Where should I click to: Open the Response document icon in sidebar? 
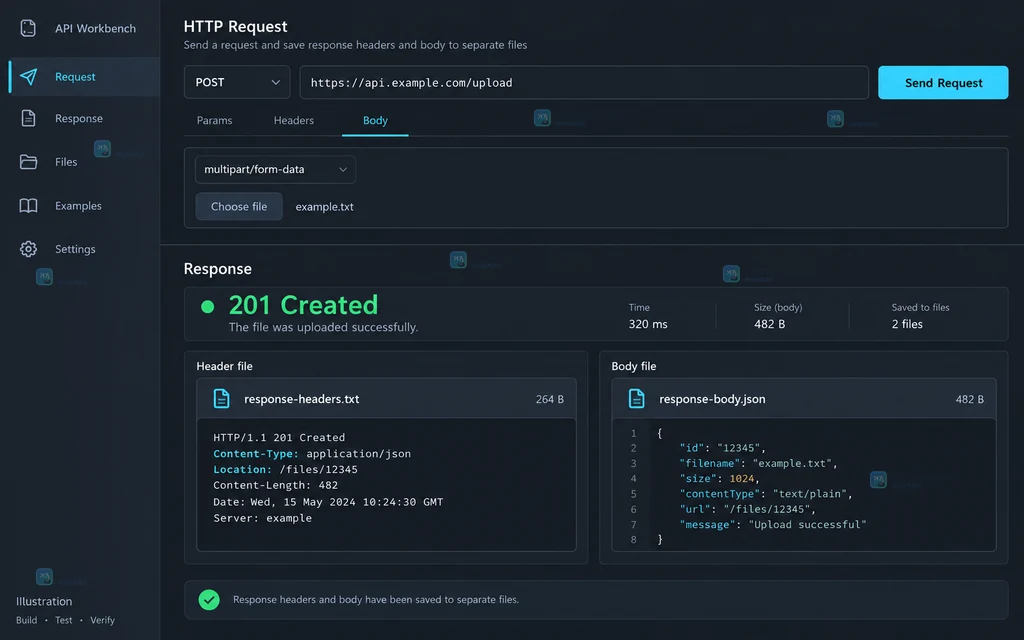coord(28,118)
